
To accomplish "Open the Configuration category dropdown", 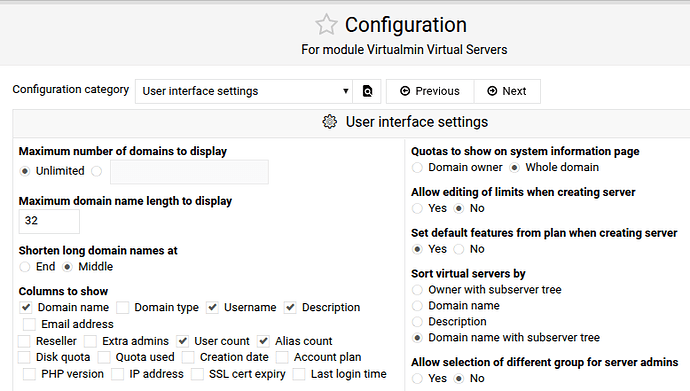I will (x=244, y=91).
